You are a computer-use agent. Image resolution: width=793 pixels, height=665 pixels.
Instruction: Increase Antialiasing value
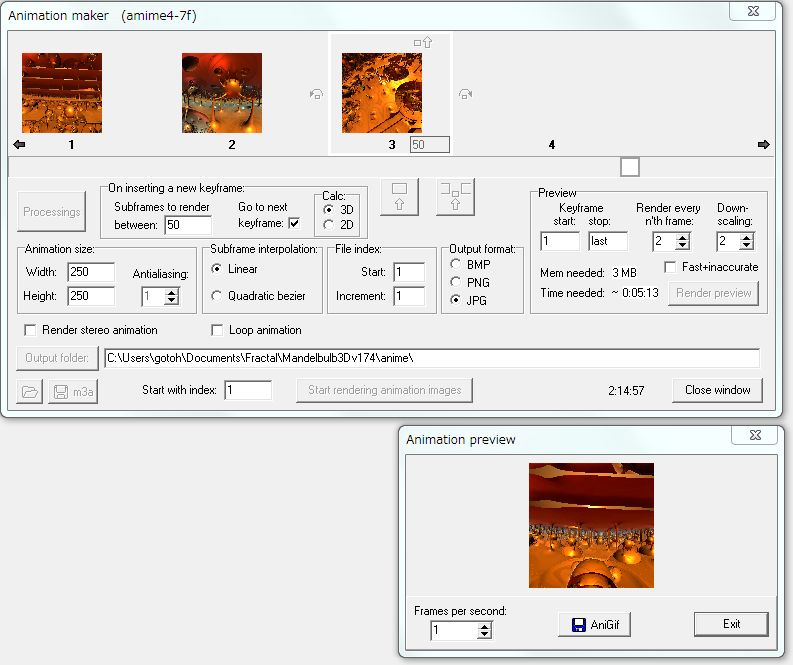(x=172, y=292)
